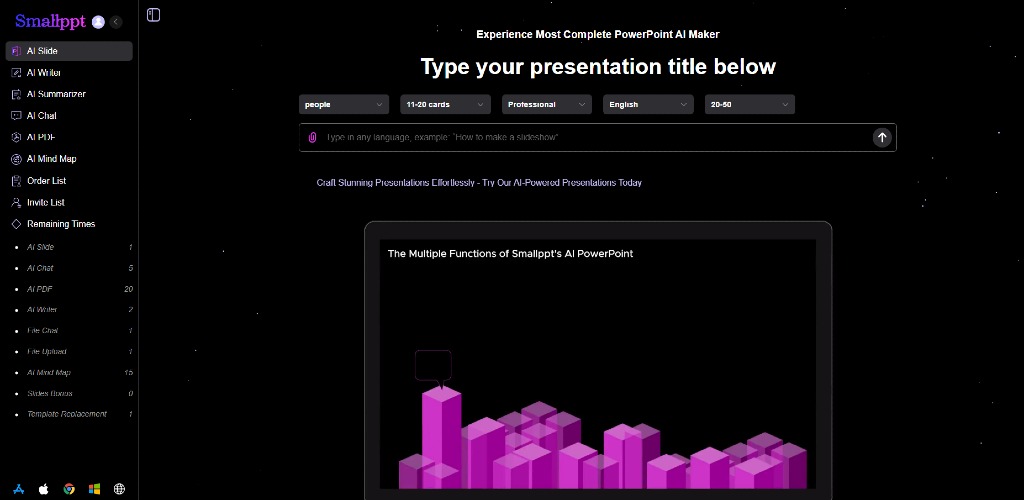Click the AI Chat bubble icon

pyautogui.click(x=16, y=116)
